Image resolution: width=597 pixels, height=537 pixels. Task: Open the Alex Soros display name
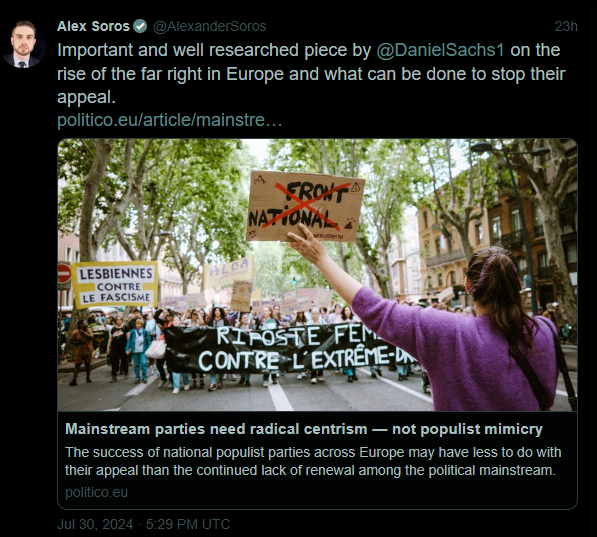(94, 26)
